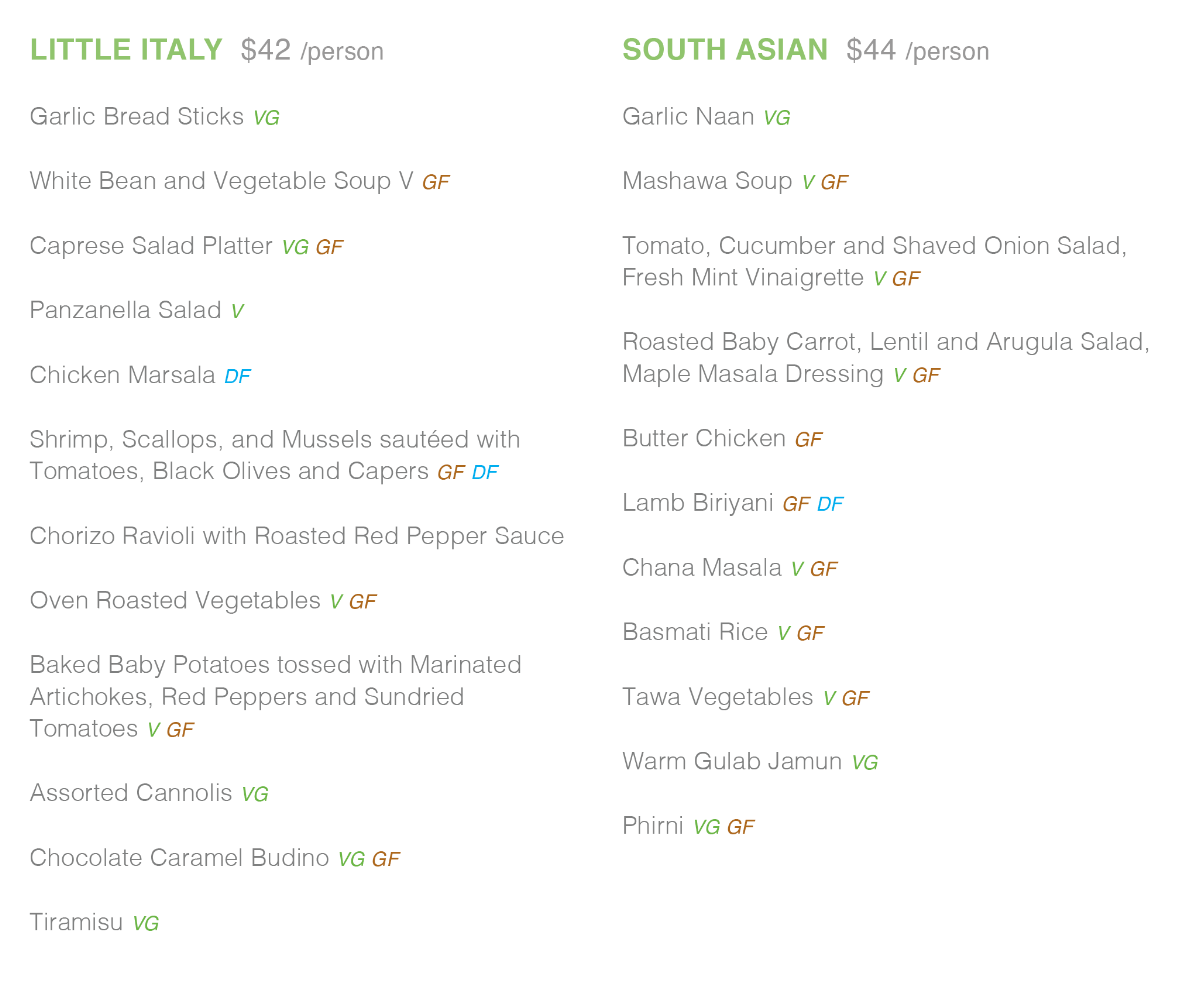Click the VG tag next to Tiramisu
Image resolution: width=1200 pixels, height=982 pixels.
[146, 924]
